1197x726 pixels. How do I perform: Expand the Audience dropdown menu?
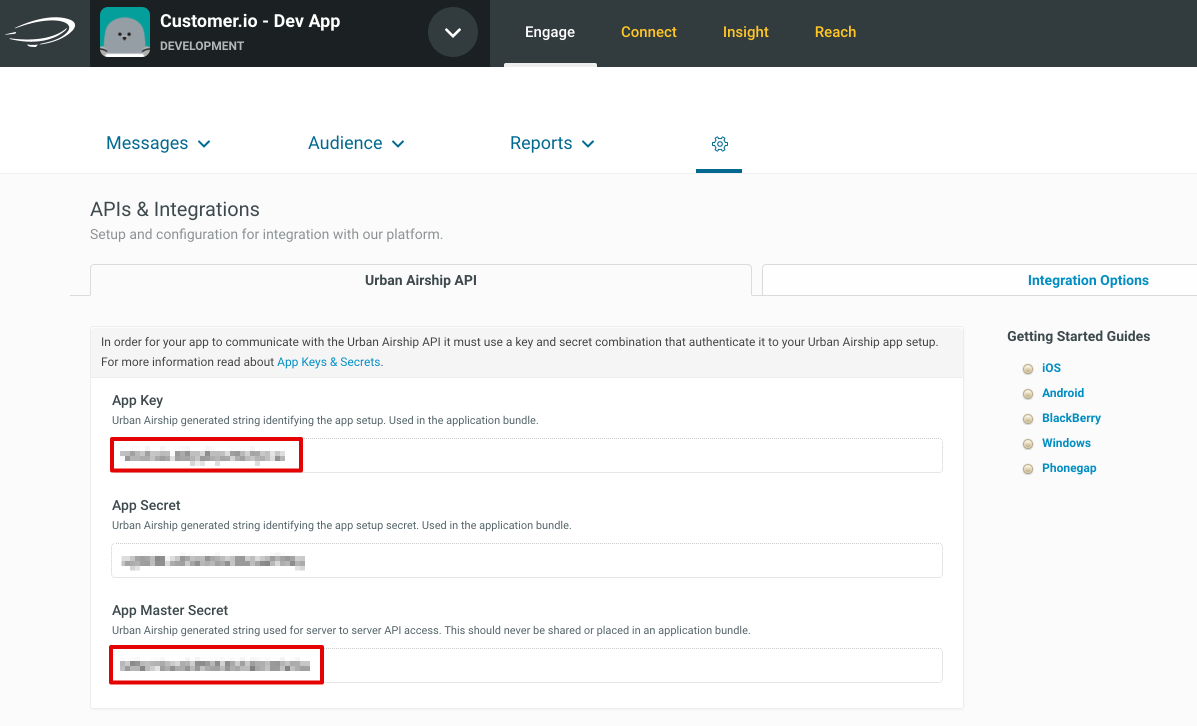click(356, 143)
